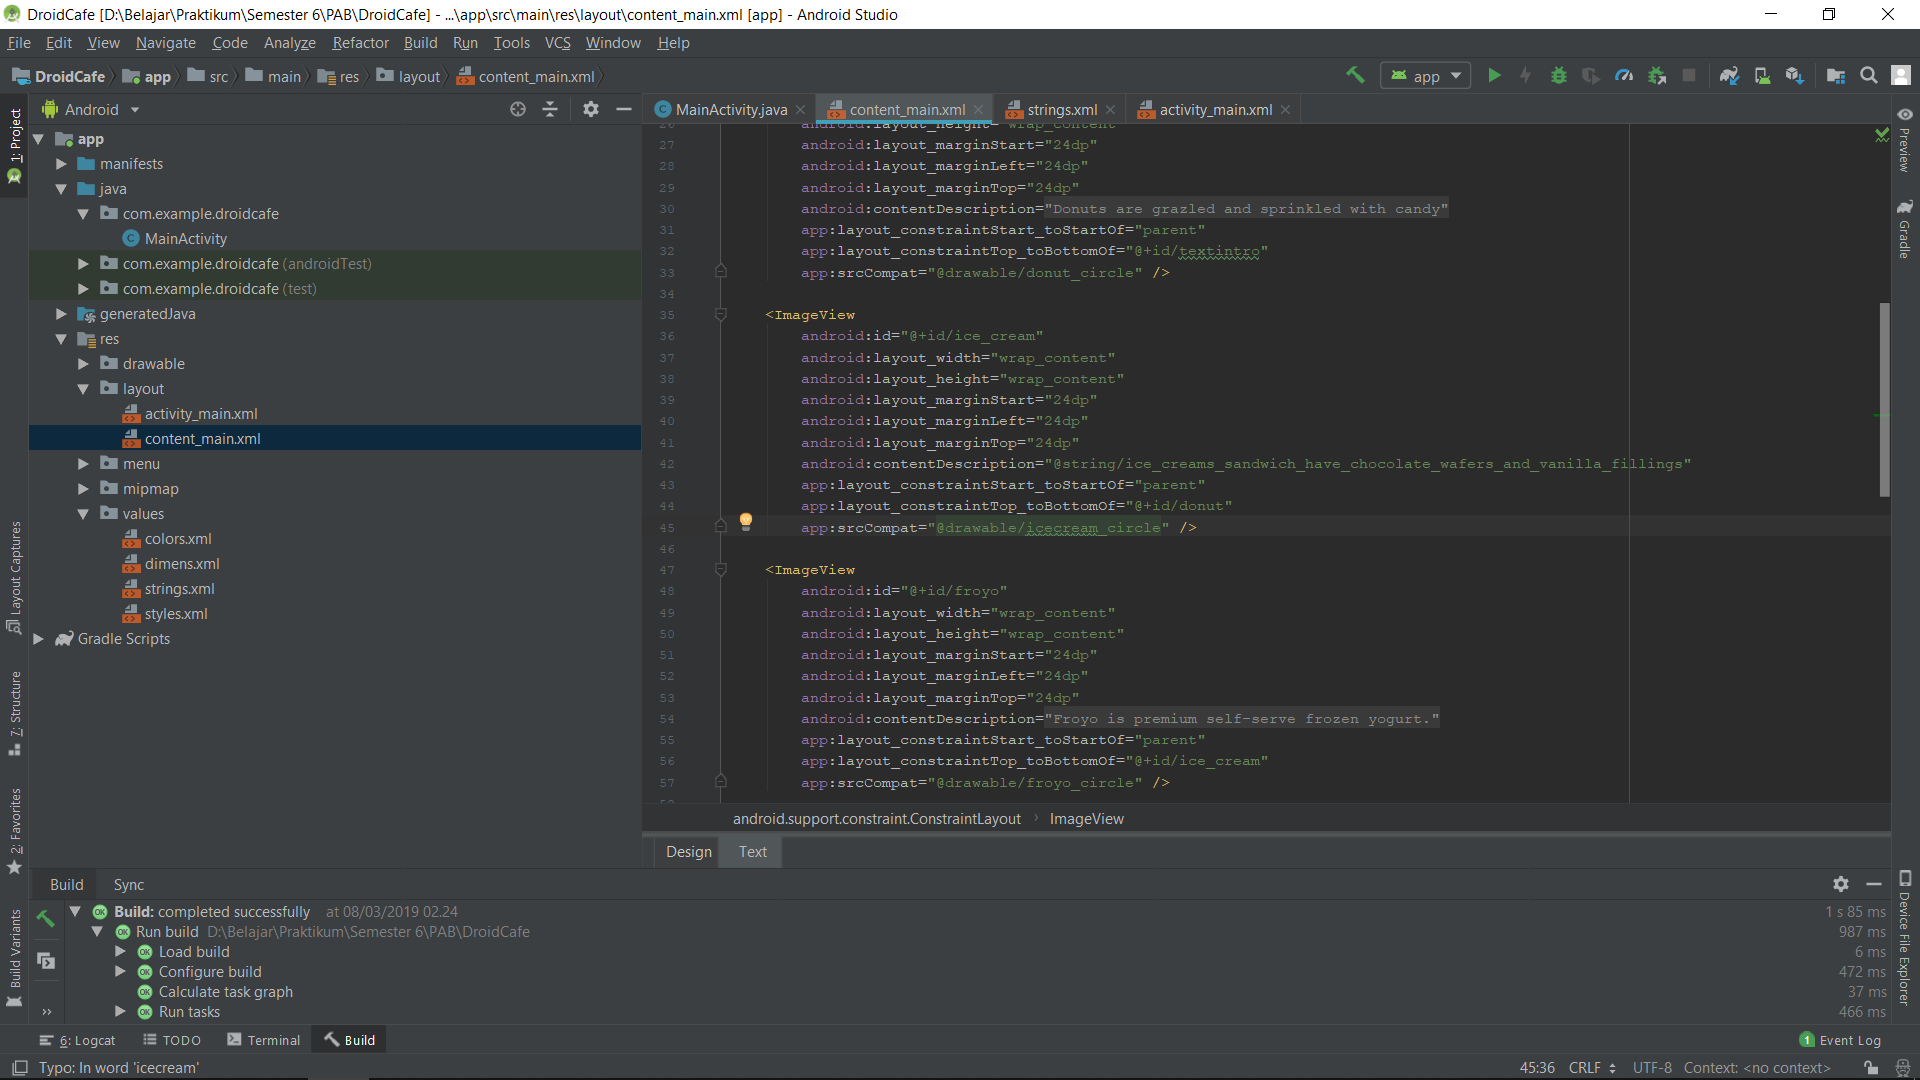The image size is (1920, 1080).
Task: Toggle the Logcat tool window
Action: [x=78, y=1040]
